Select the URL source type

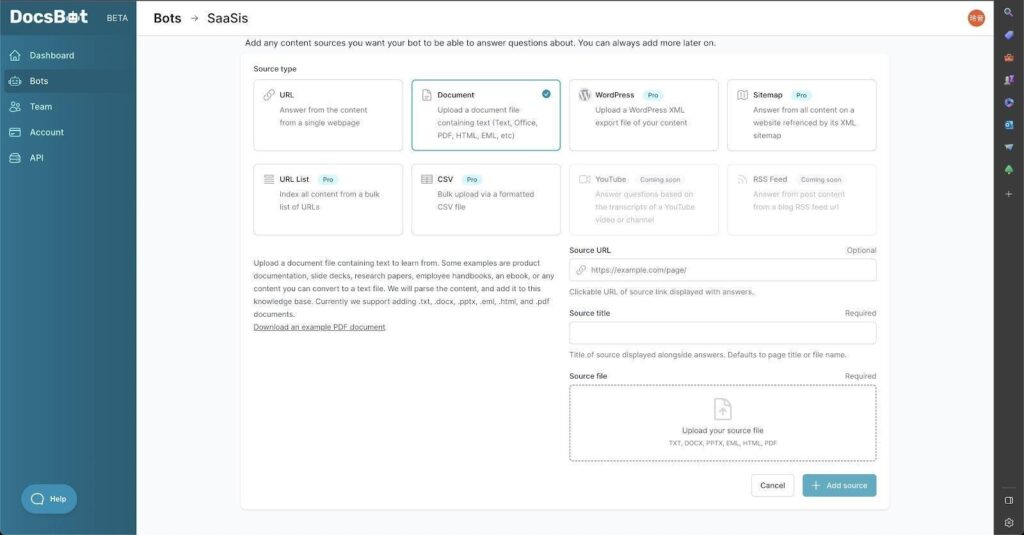tap(328, 115)
